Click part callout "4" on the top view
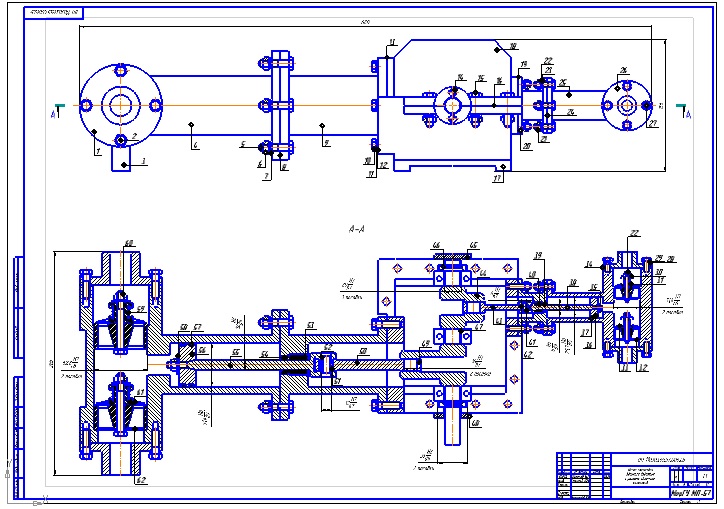The image size is (724, 509). coord(196,145)
